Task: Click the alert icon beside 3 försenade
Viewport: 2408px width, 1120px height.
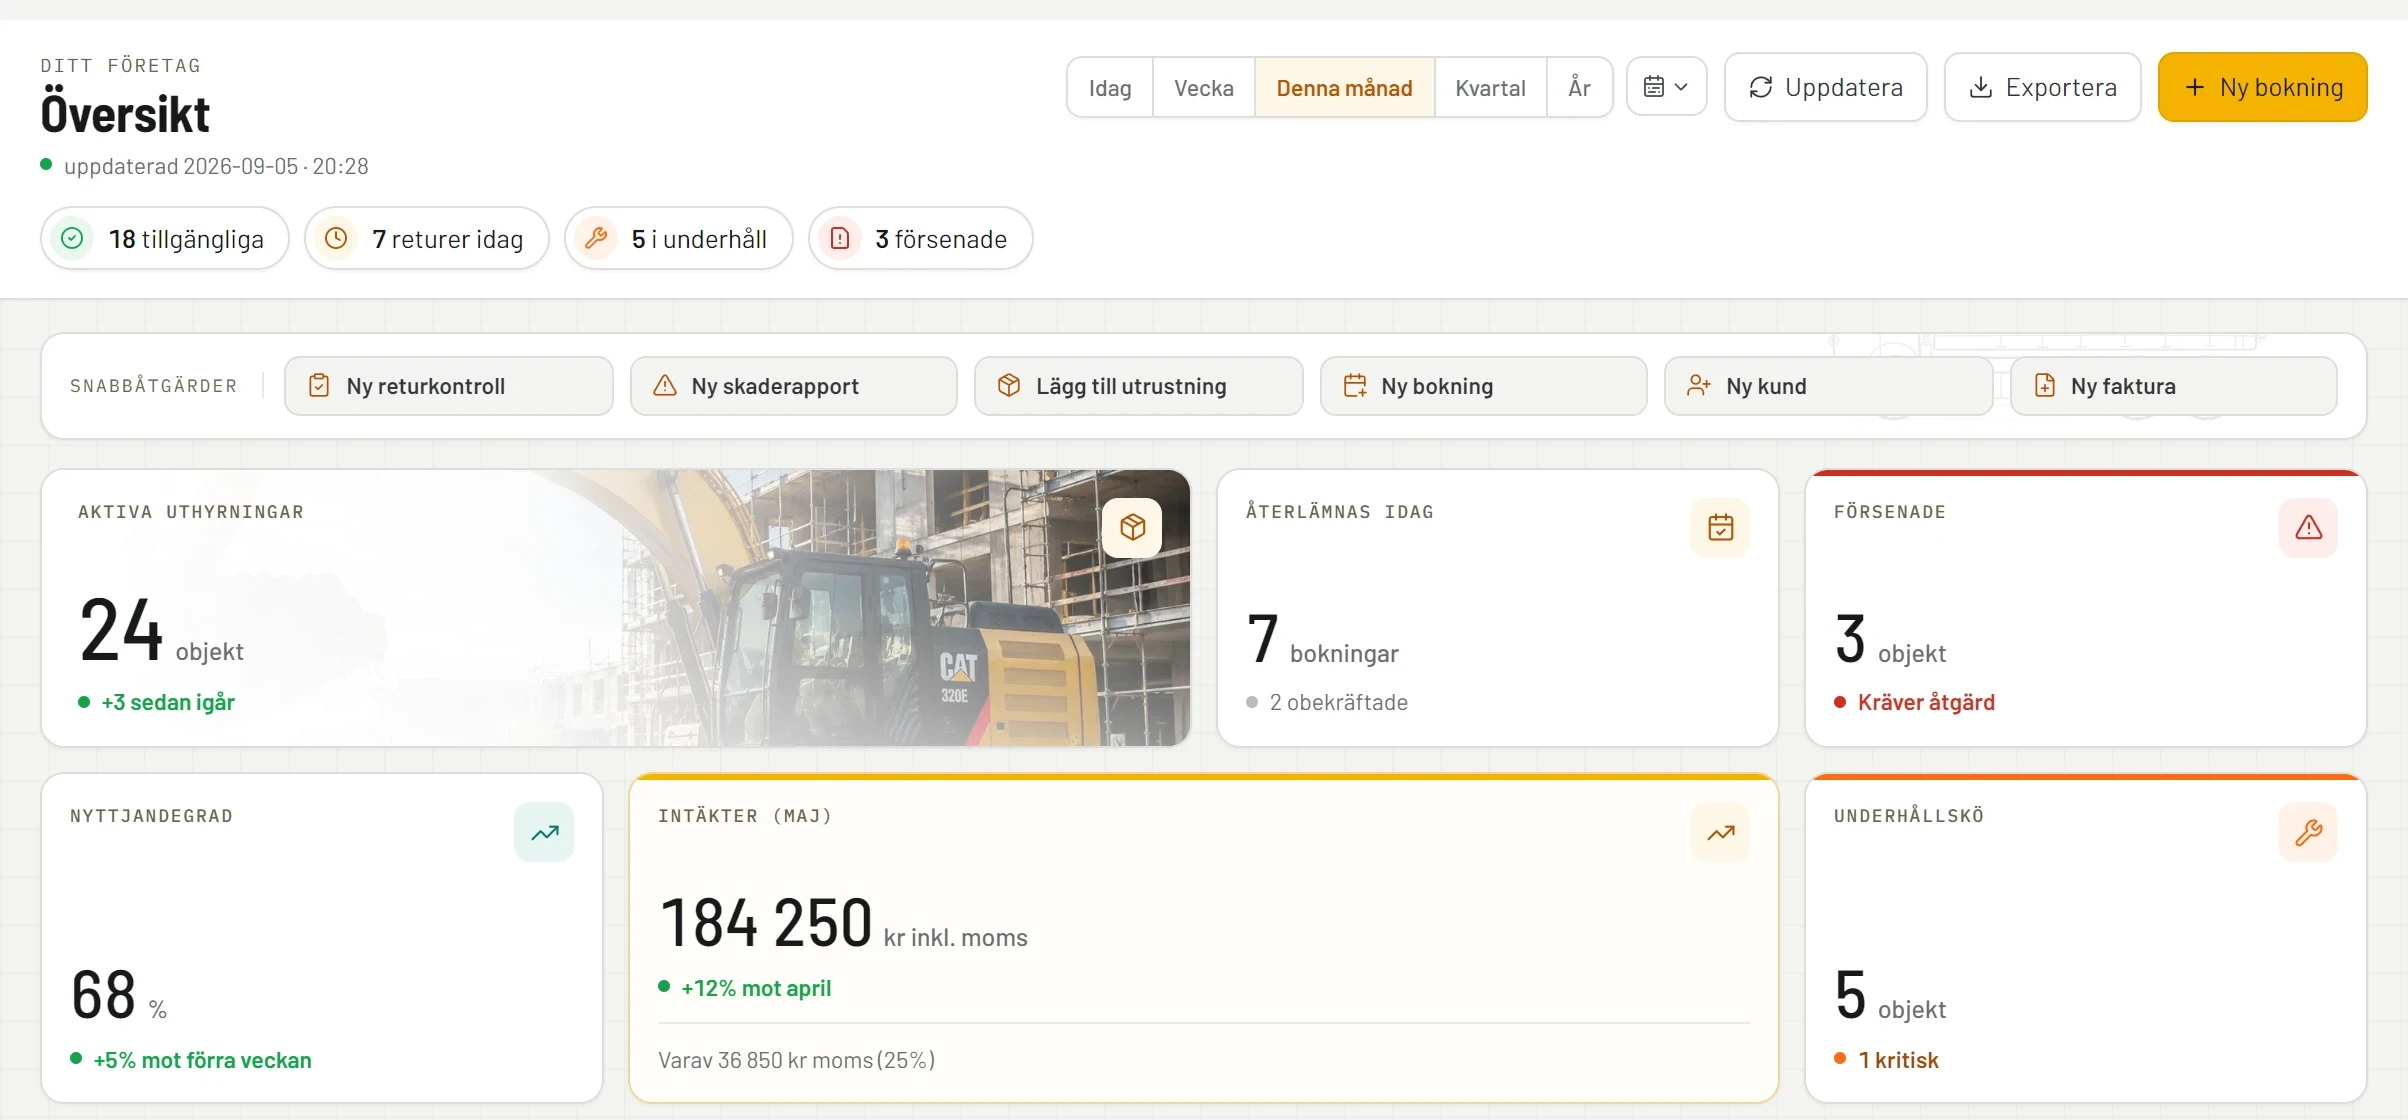Action: [840, 238]
